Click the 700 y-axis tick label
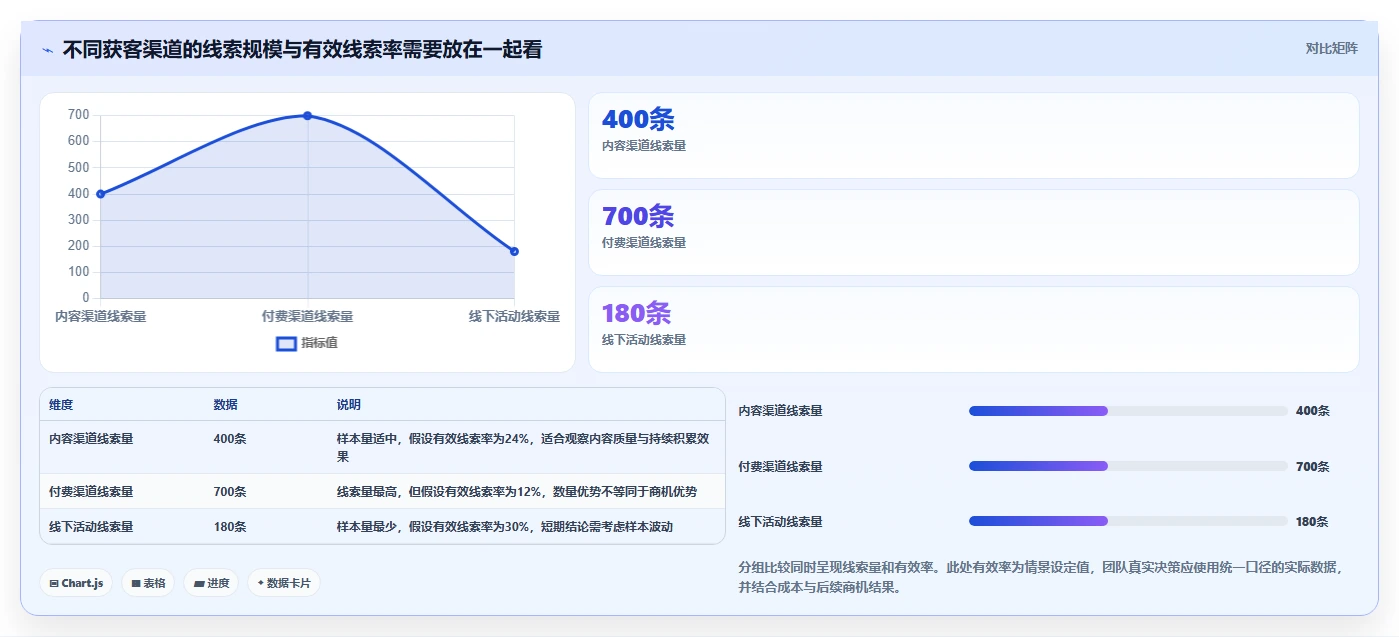 pos(79,115)
